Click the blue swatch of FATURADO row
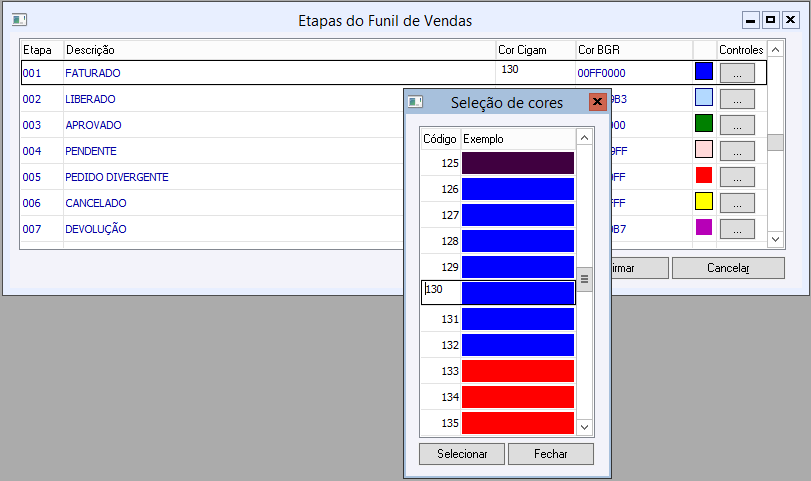811x481 pixels. coord(704,71)
